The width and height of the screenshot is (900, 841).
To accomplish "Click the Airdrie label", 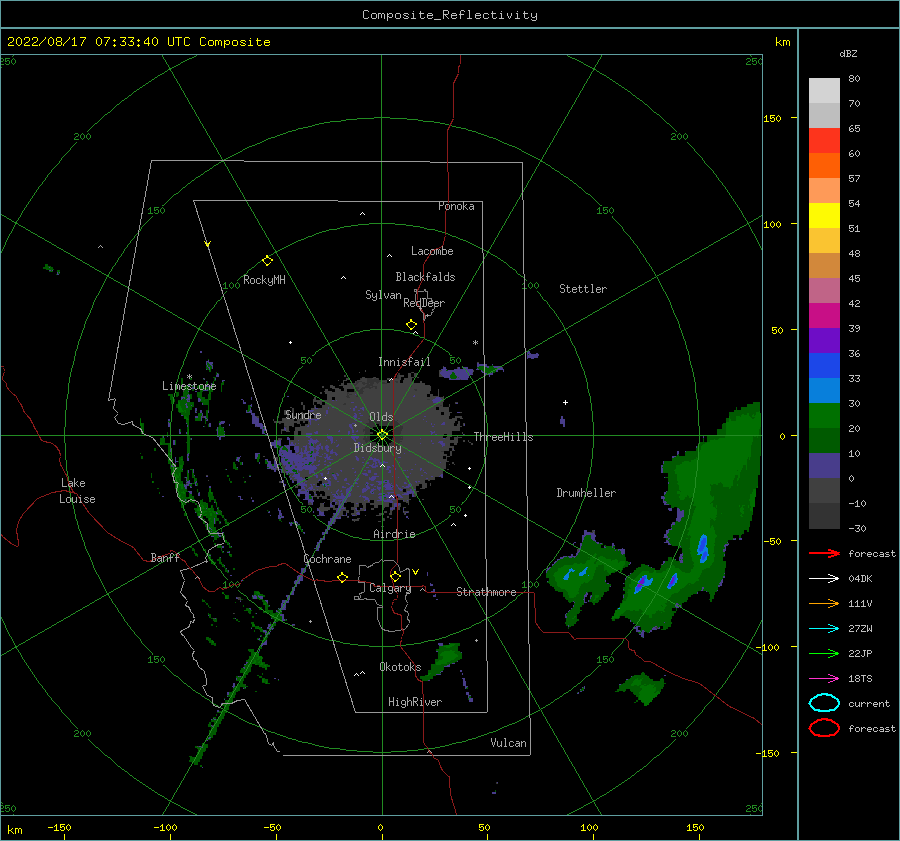I will [x=394, y=534].
